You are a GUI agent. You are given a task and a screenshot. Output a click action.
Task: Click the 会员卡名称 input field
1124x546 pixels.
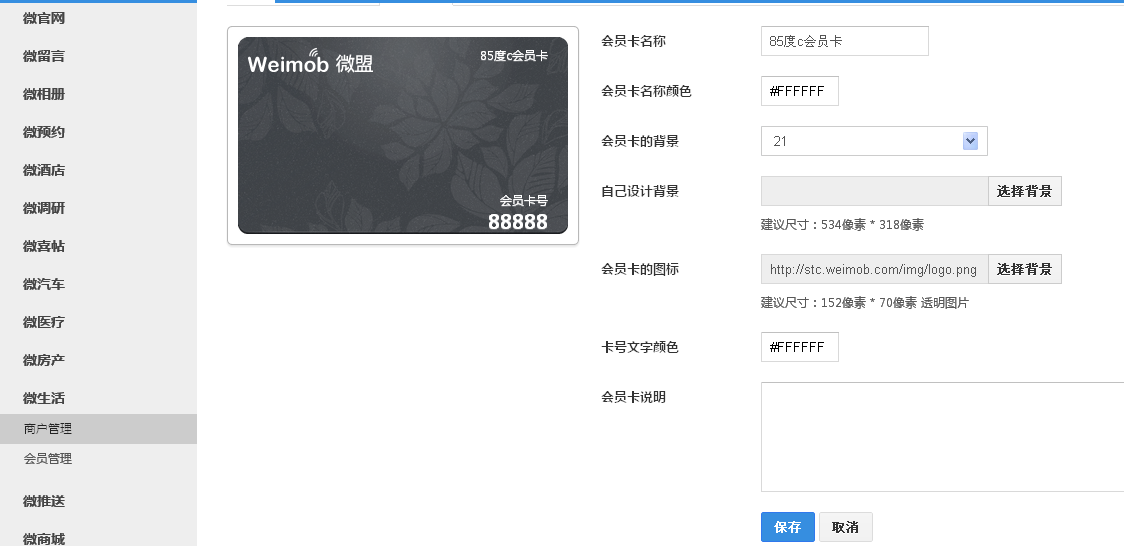pyautogui.click(x=844, y=41)
